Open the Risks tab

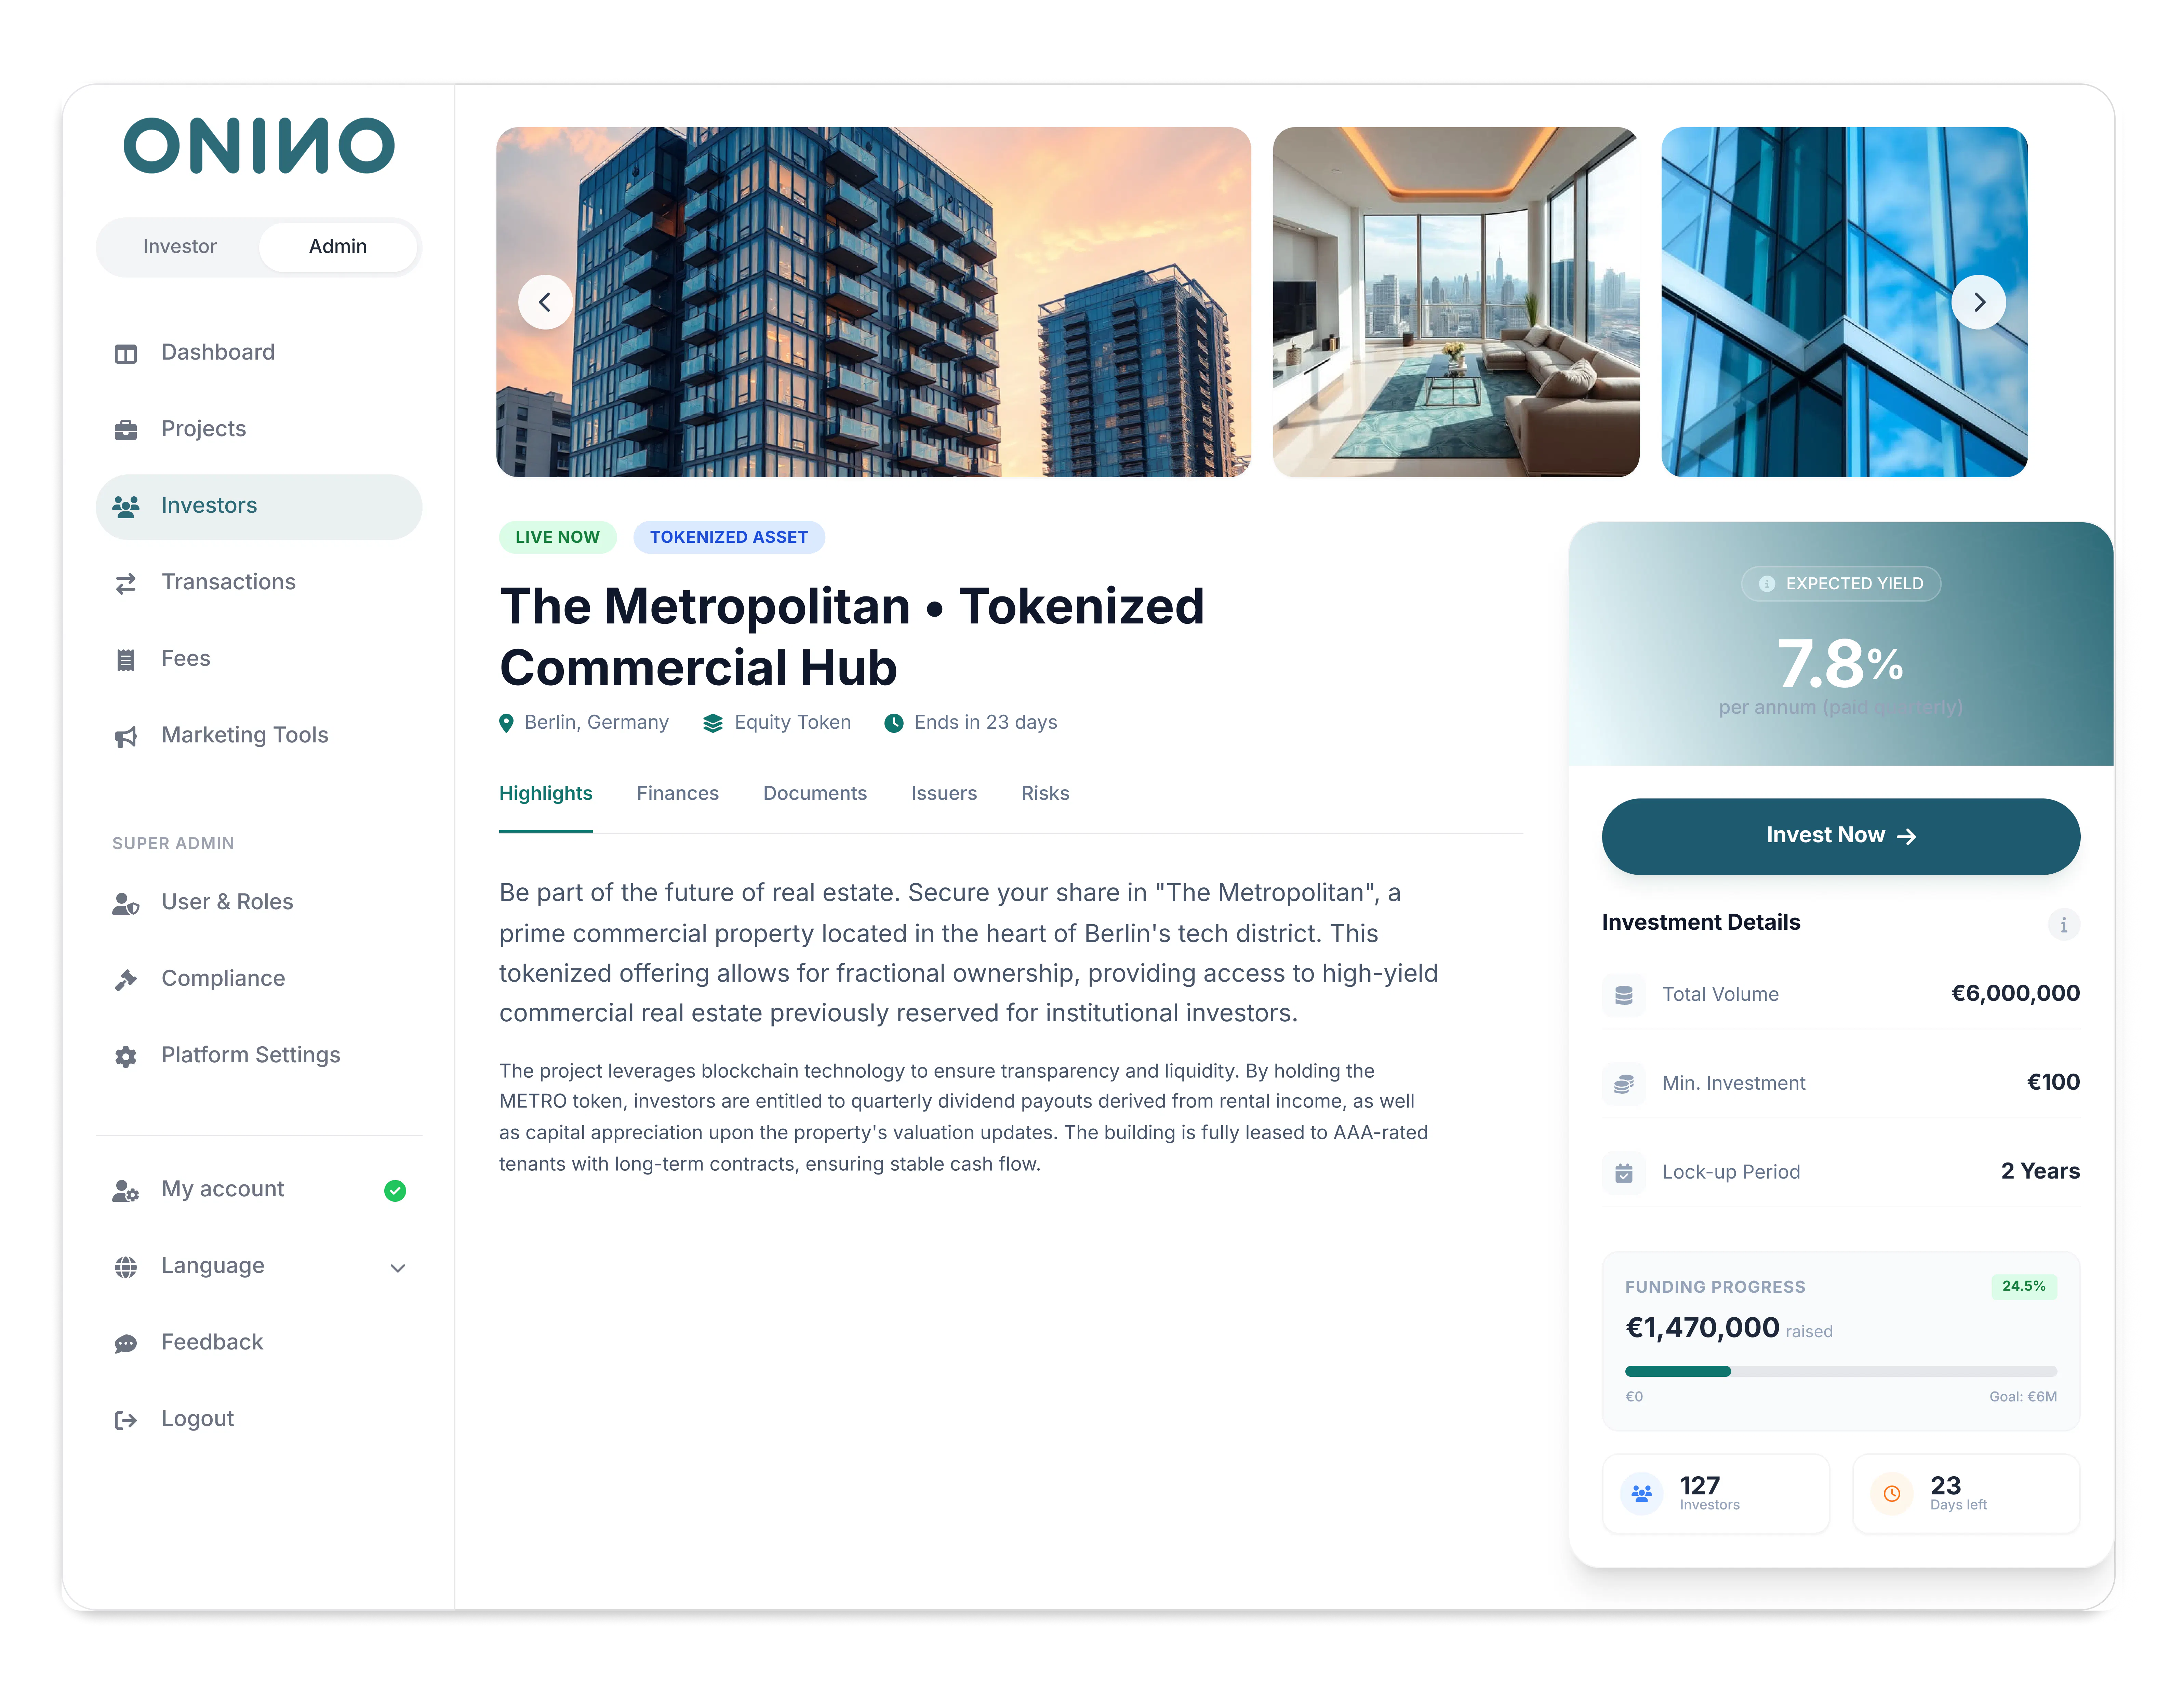pos(1046,794)
